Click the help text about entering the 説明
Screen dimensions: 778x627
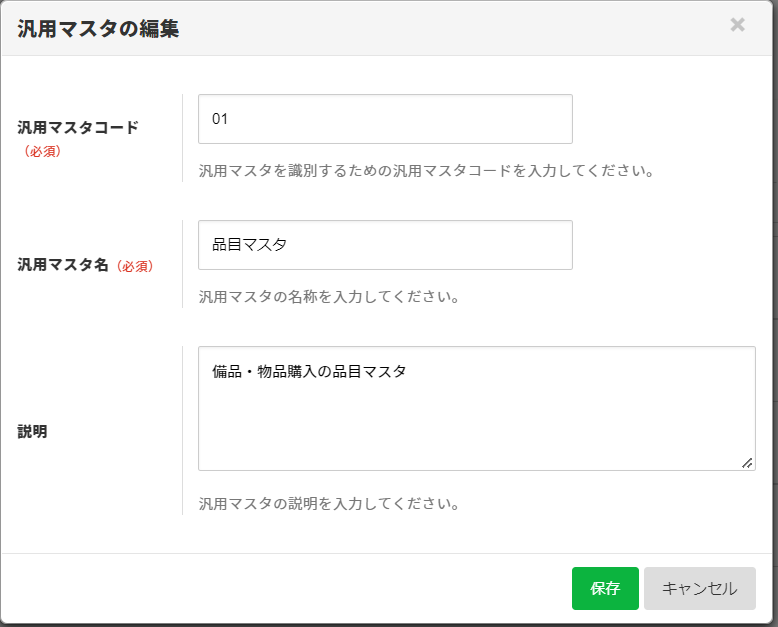tap(329, 504)
